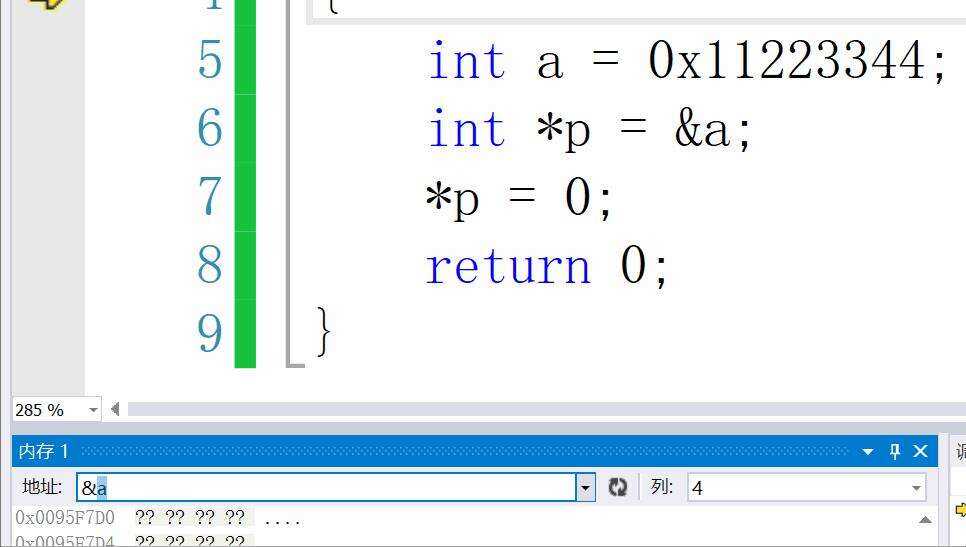
Task: Click the yellow current-statement arrow in editor margin
Action: coord(47,3)
